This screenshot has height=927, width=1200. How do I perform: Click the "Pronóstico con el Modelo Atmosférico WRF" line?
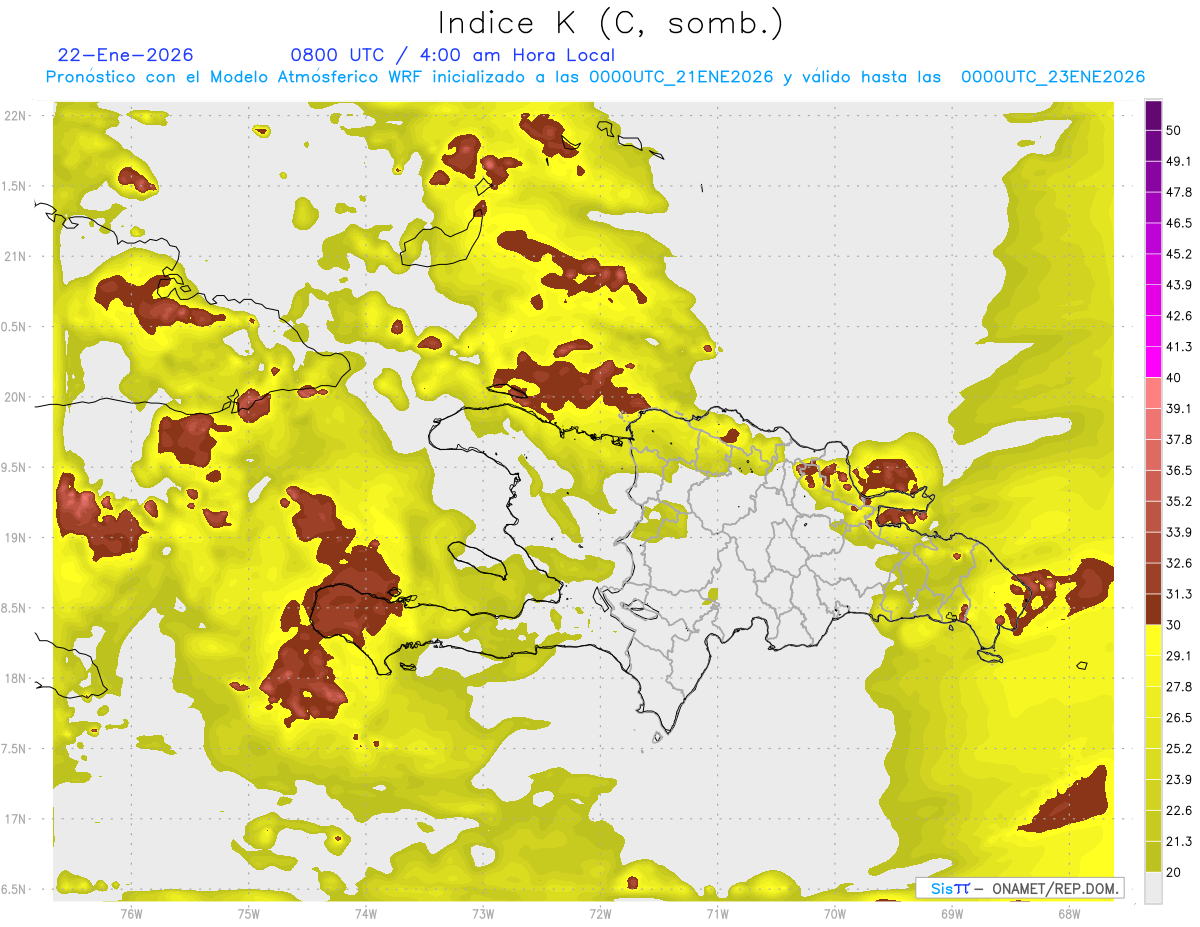(595, 77)
